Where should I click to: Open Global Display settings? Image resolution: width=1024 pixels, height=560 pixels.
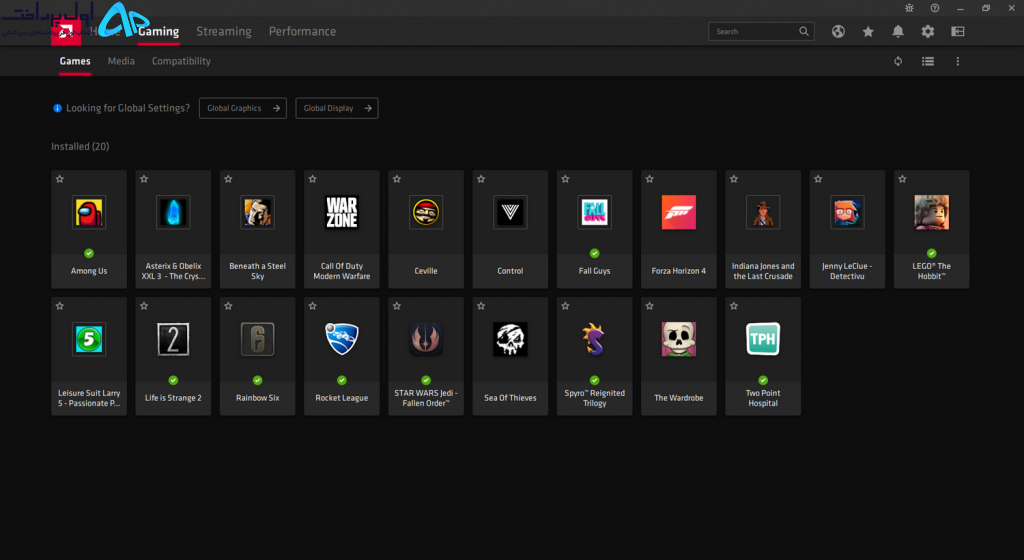(337, 108)
